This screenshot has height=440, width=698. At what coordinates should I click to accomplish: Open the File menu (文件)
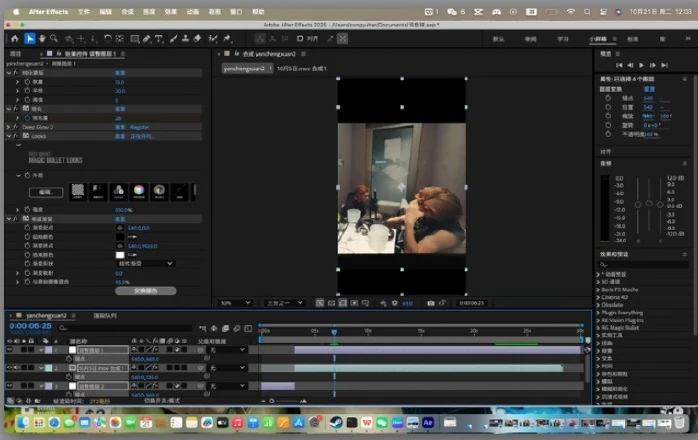[84, 12]
